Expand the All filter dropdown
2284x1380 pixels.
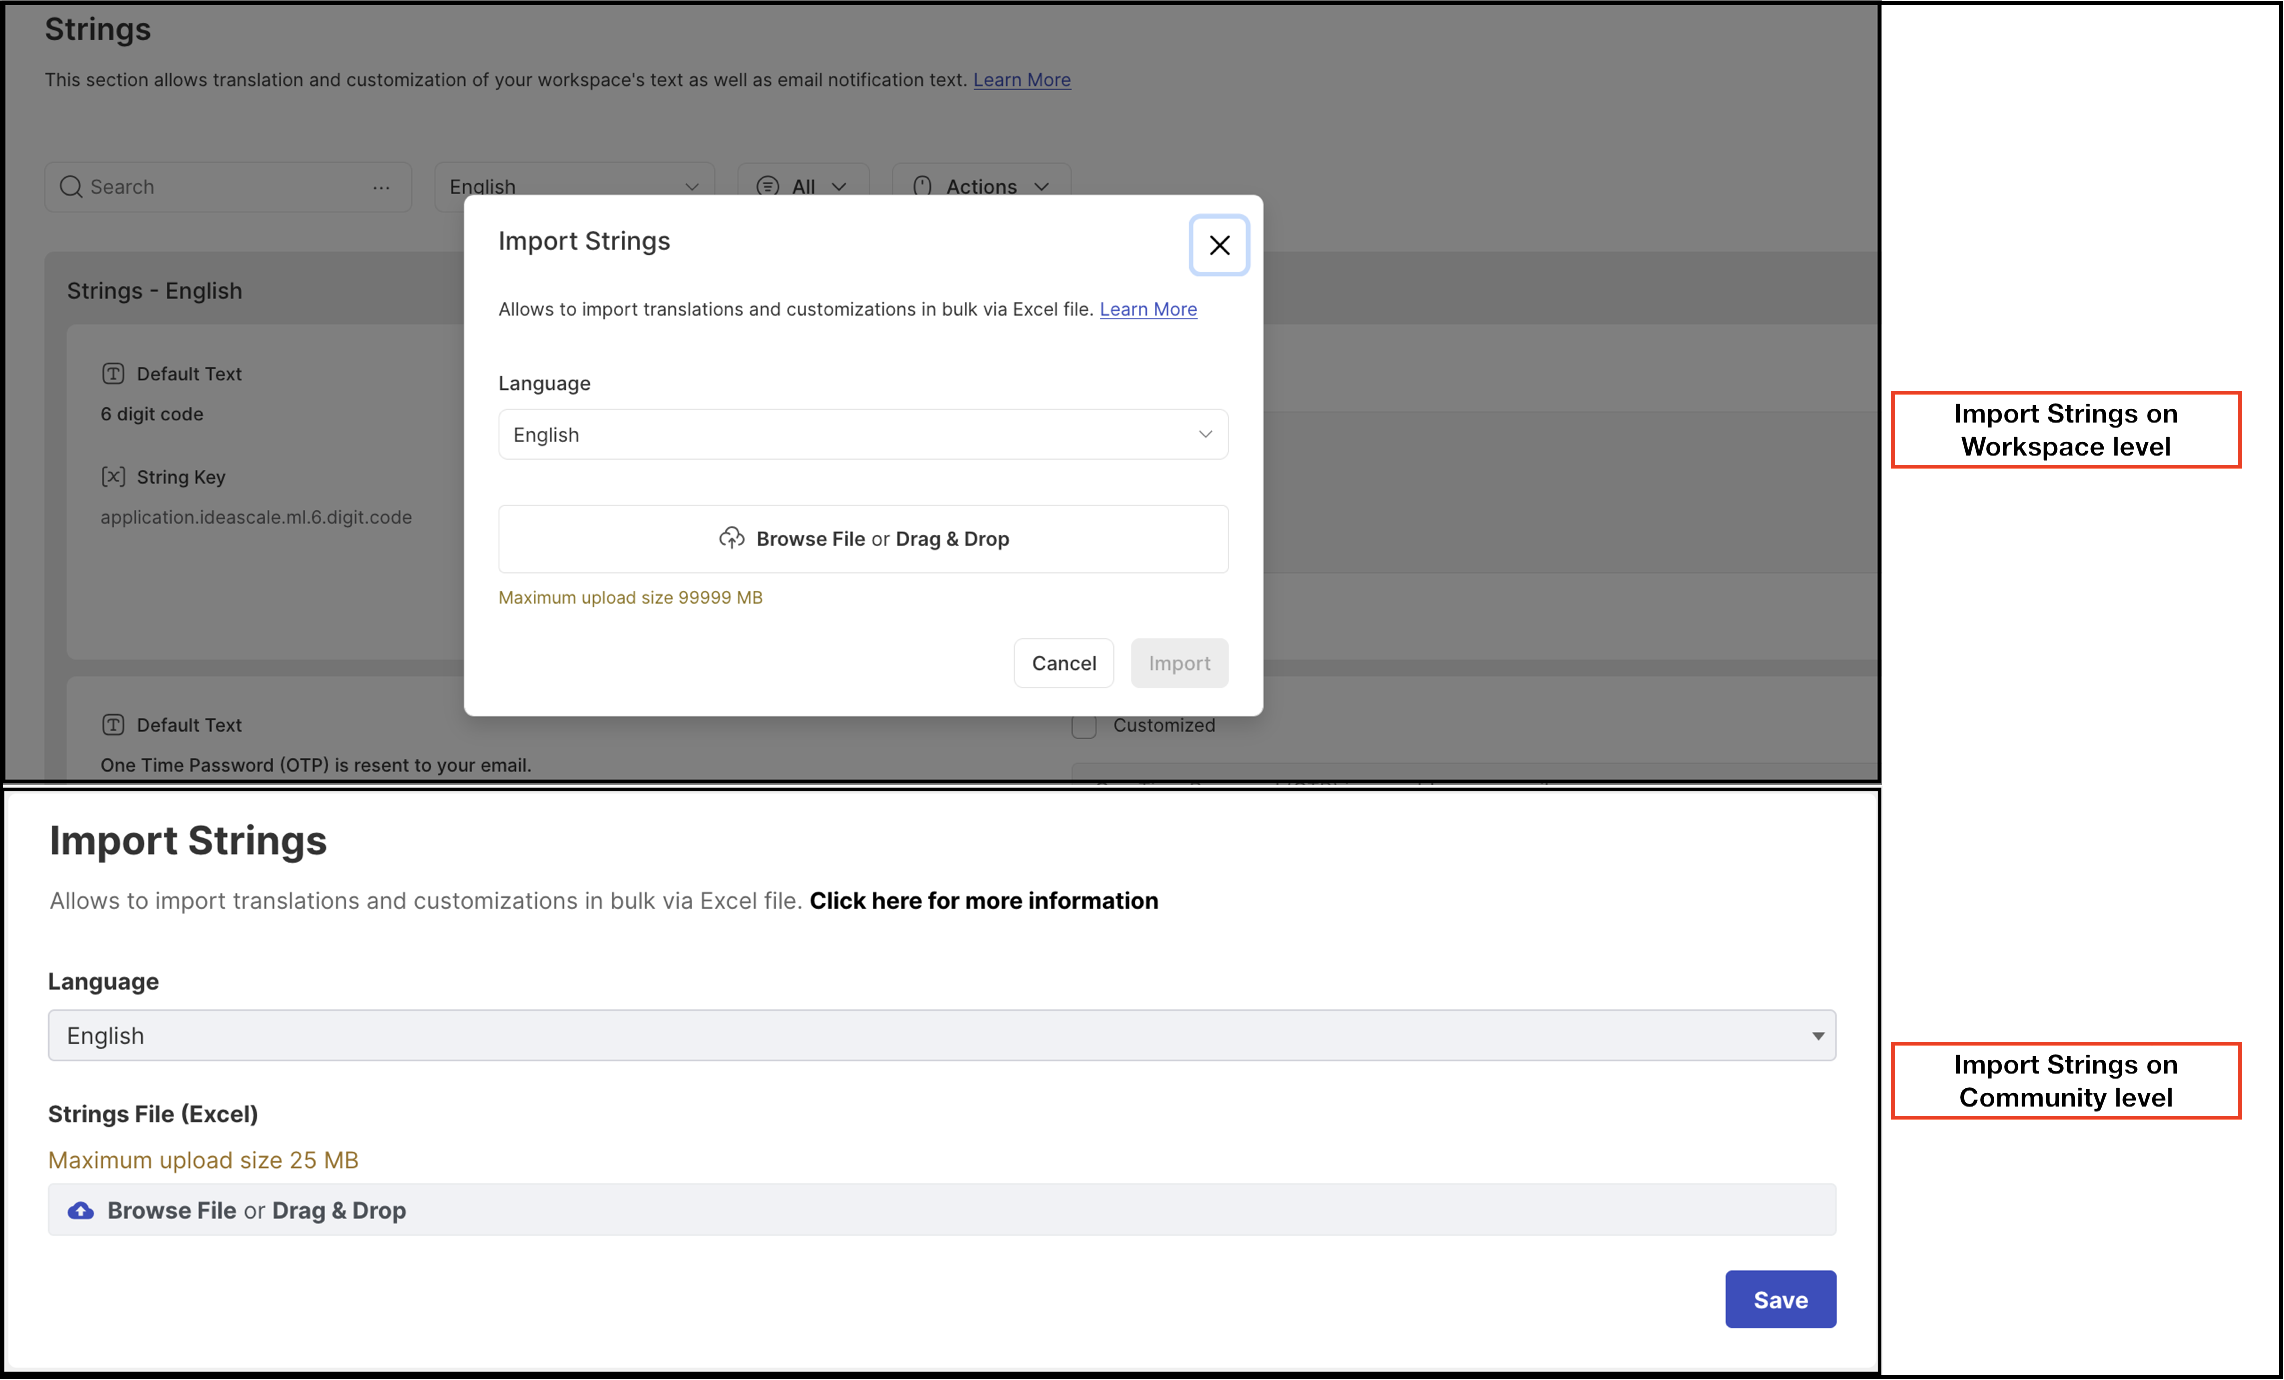(804, 187)
